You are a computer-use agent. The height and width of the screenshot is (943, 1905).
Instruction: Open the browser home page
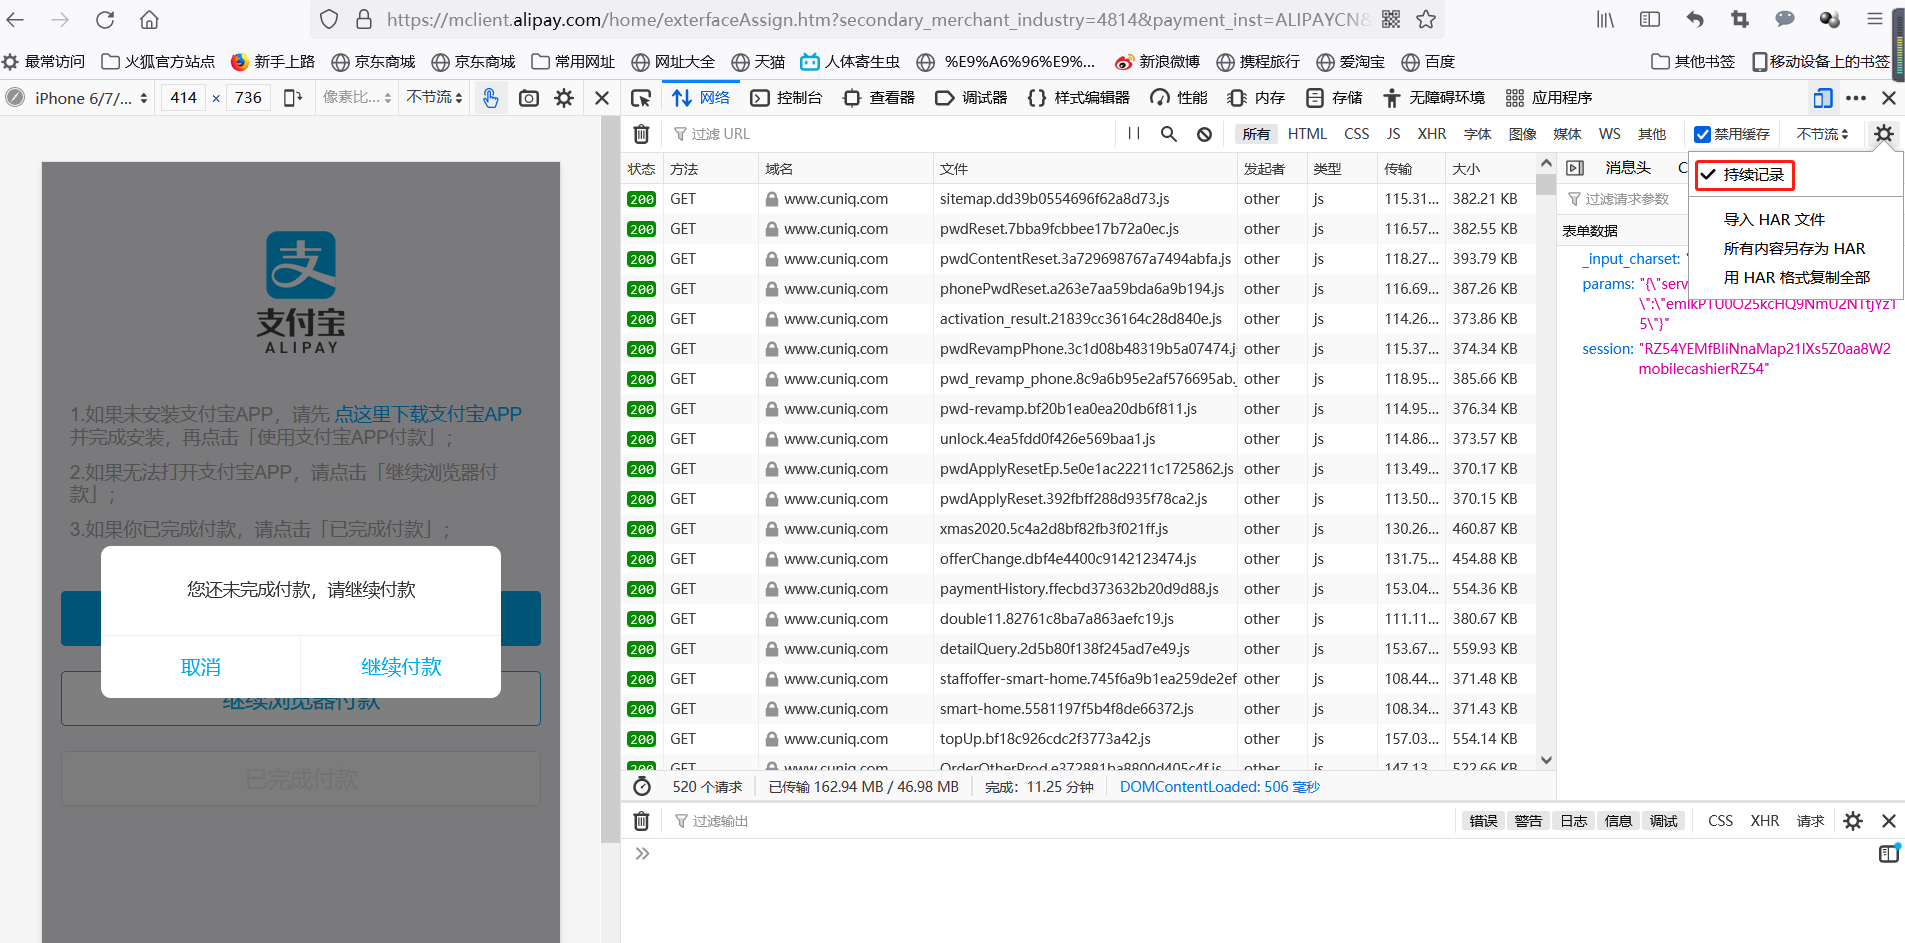pos(149,19)
